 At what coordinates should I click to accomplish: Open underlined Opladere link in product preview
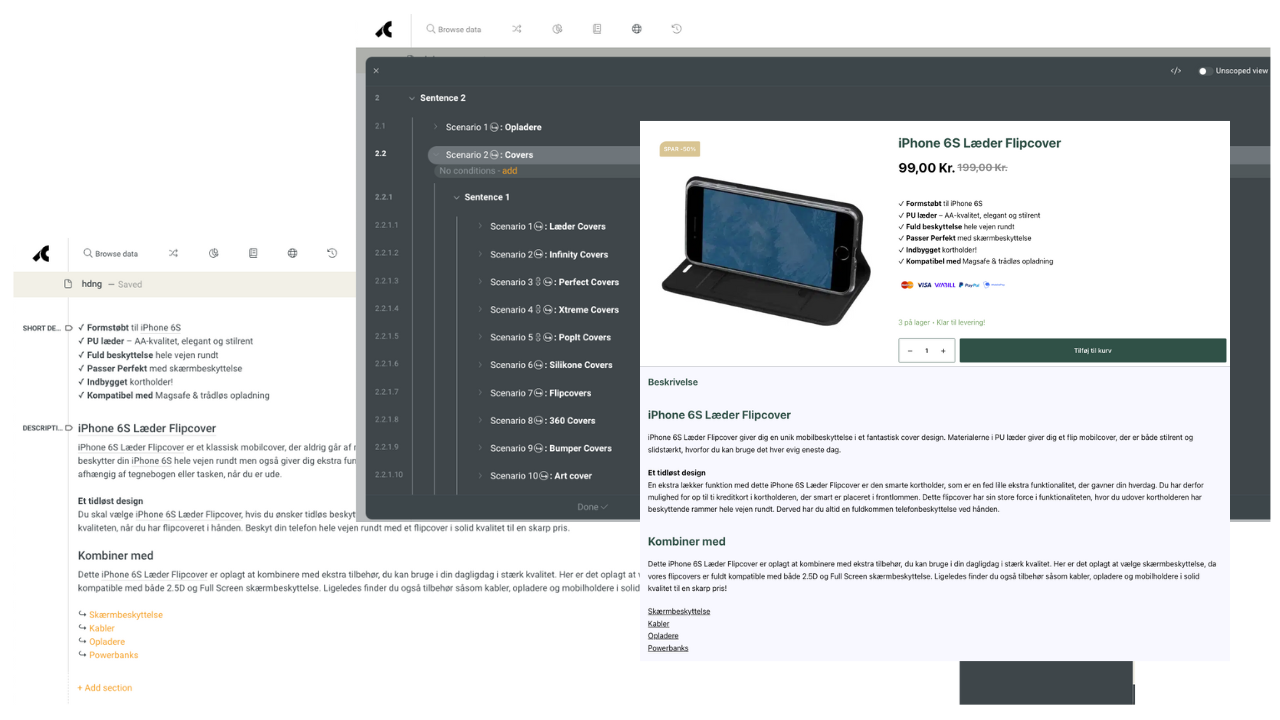tap(663, 636)
